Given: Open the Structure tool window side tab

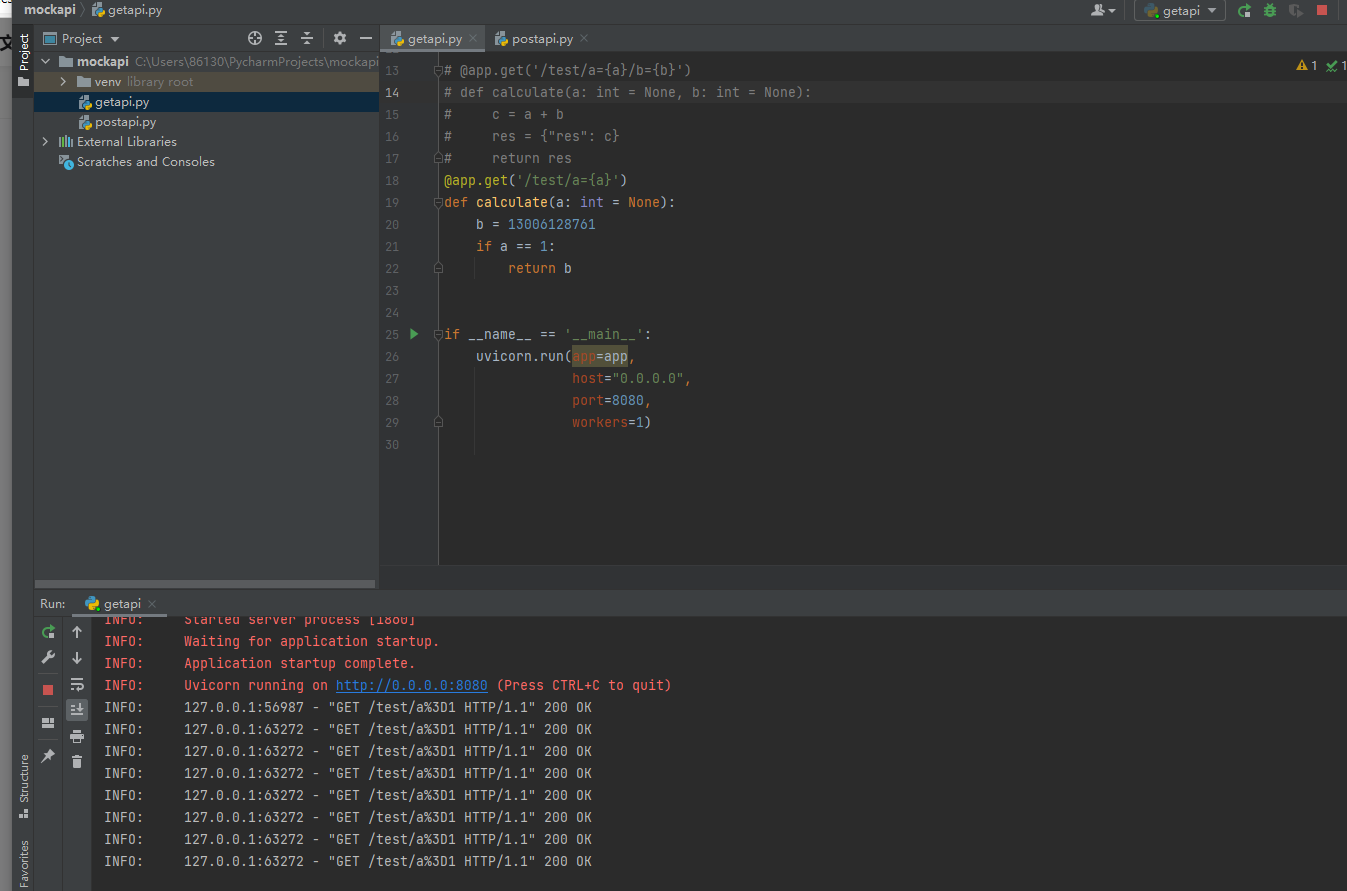Looking at the screenshot, I should [23, 786].
